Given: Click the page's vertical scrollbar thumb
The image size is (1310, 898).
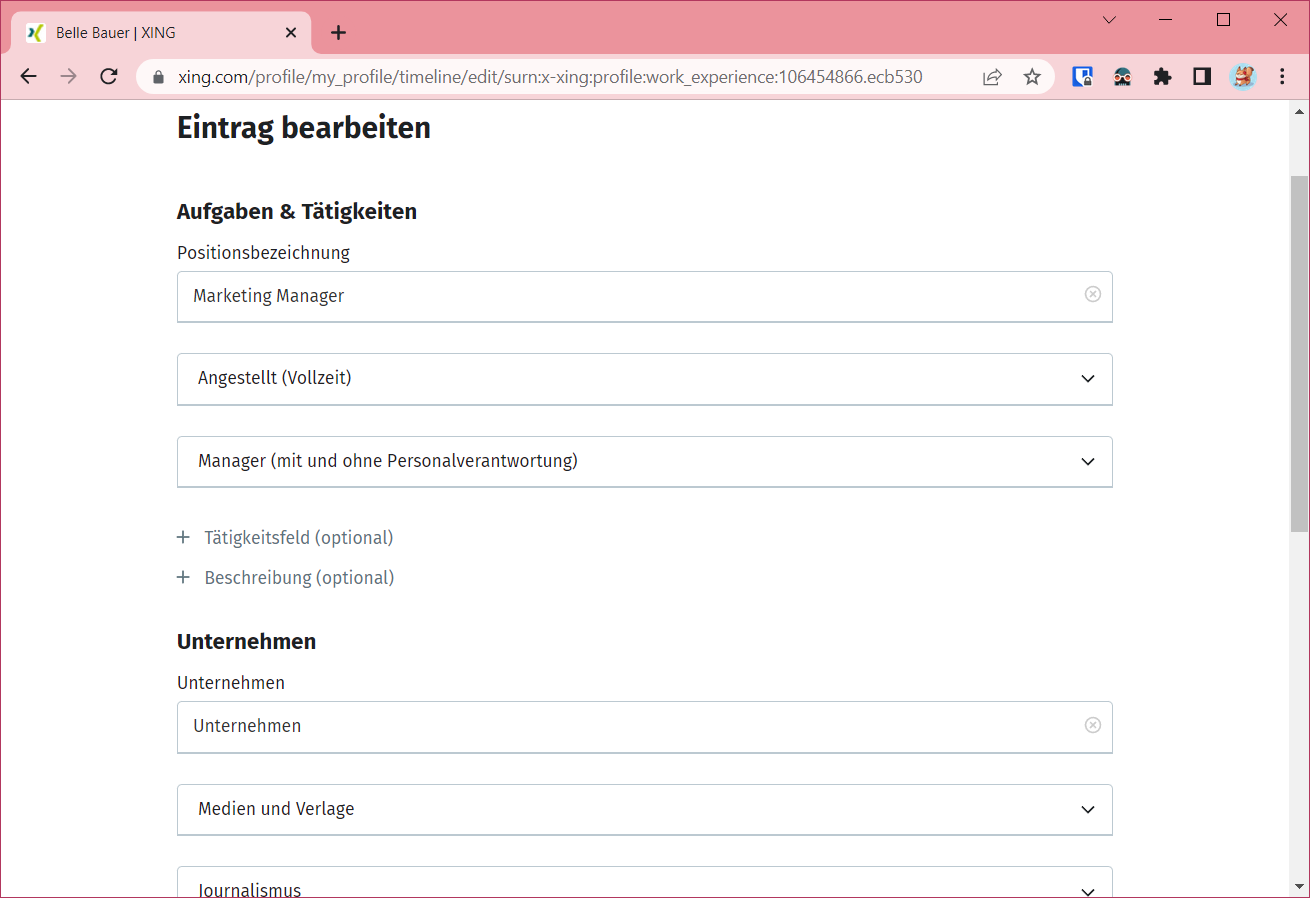Looking at the screenshot, I should [1299, 350].
